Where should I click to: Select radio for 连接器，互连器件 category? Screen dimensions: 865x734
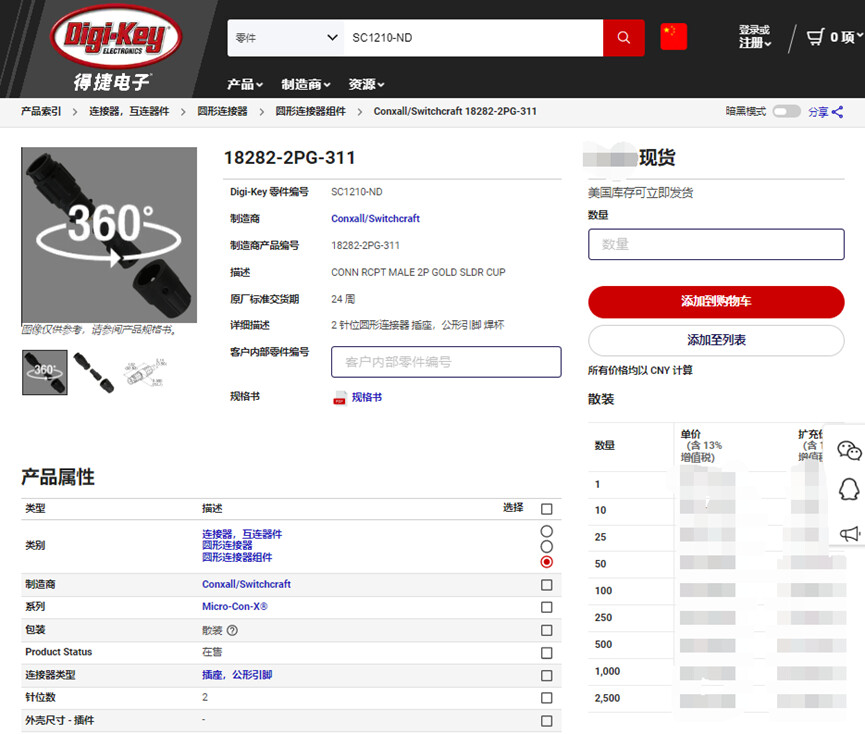[x=547, y=531]
